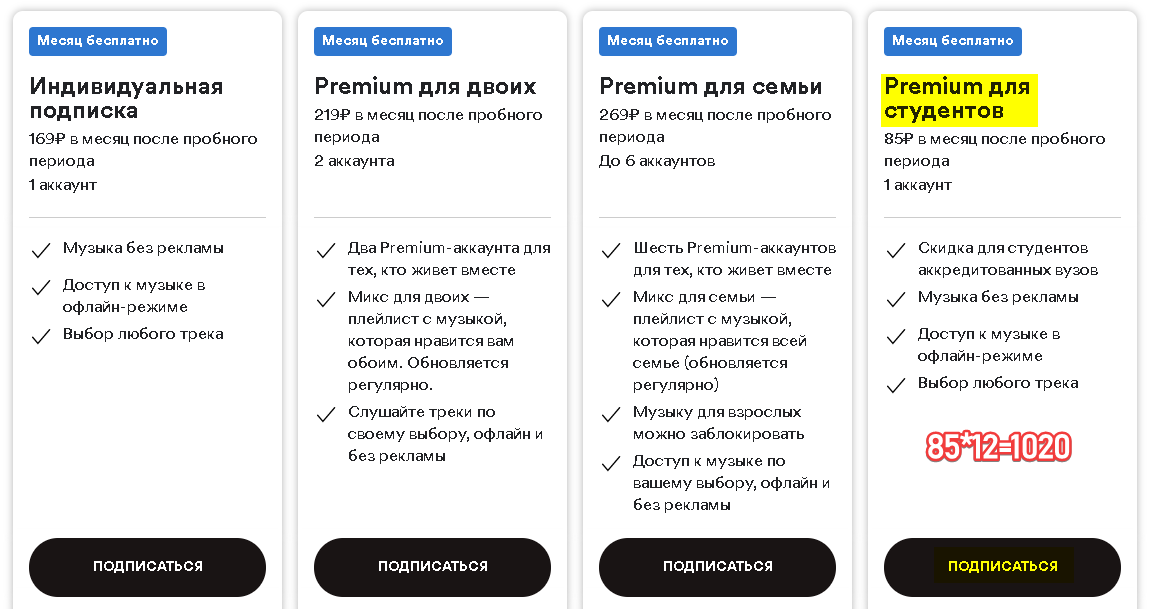Click checkmark next to "Два Premium-аккаунта" feature
The width and height of the screenshot is (1156, 609).
pos(326,250)
